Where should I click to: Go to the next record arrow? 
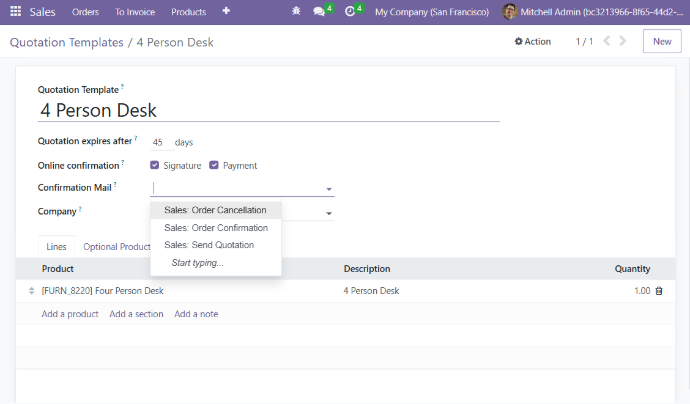[623, 42]
